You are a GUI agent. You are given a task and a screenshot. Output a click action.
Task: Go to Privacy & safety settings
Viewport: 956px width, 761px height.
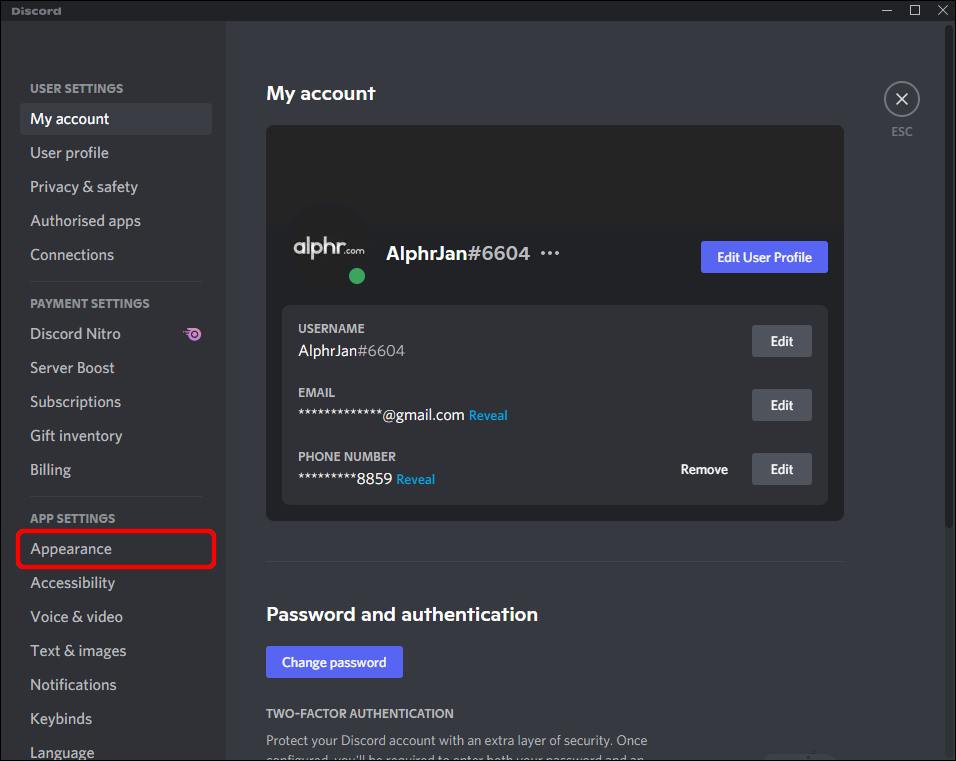(x=84, y=187)
